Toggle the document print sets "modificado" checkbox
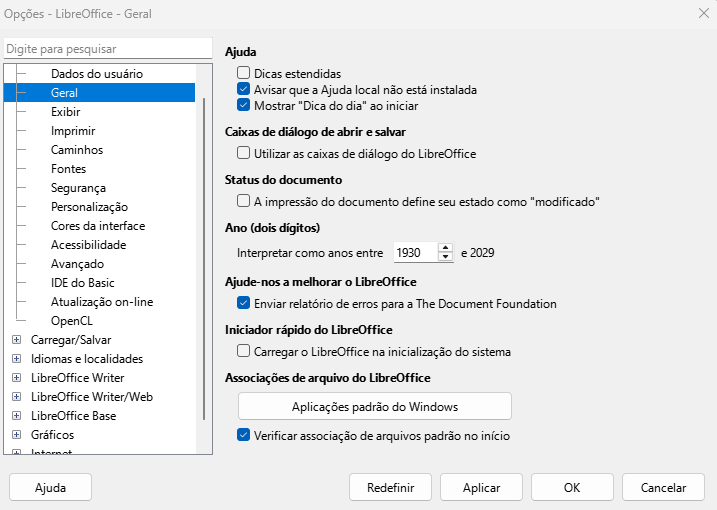 click(243, 201)
